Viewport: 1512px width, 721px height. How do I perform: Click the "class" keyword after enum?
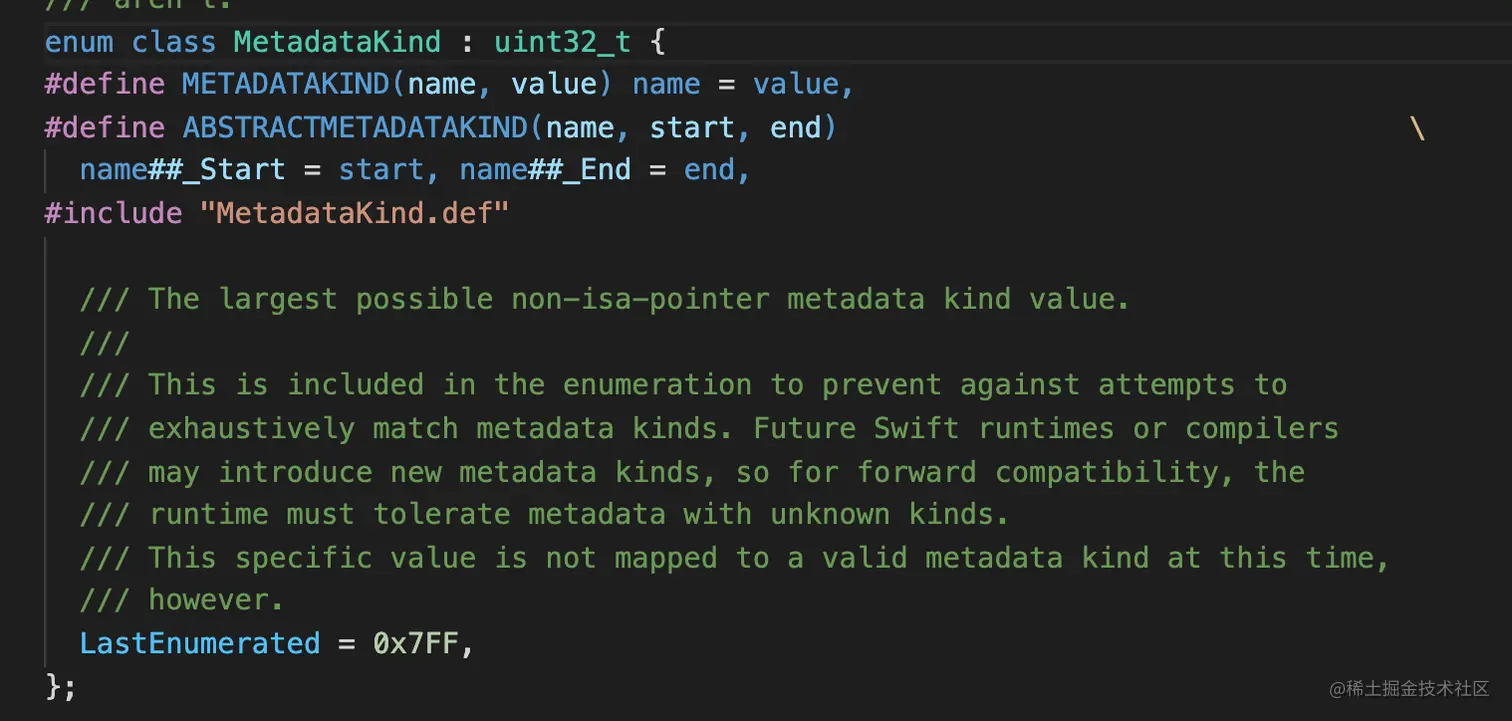point(173,41)
